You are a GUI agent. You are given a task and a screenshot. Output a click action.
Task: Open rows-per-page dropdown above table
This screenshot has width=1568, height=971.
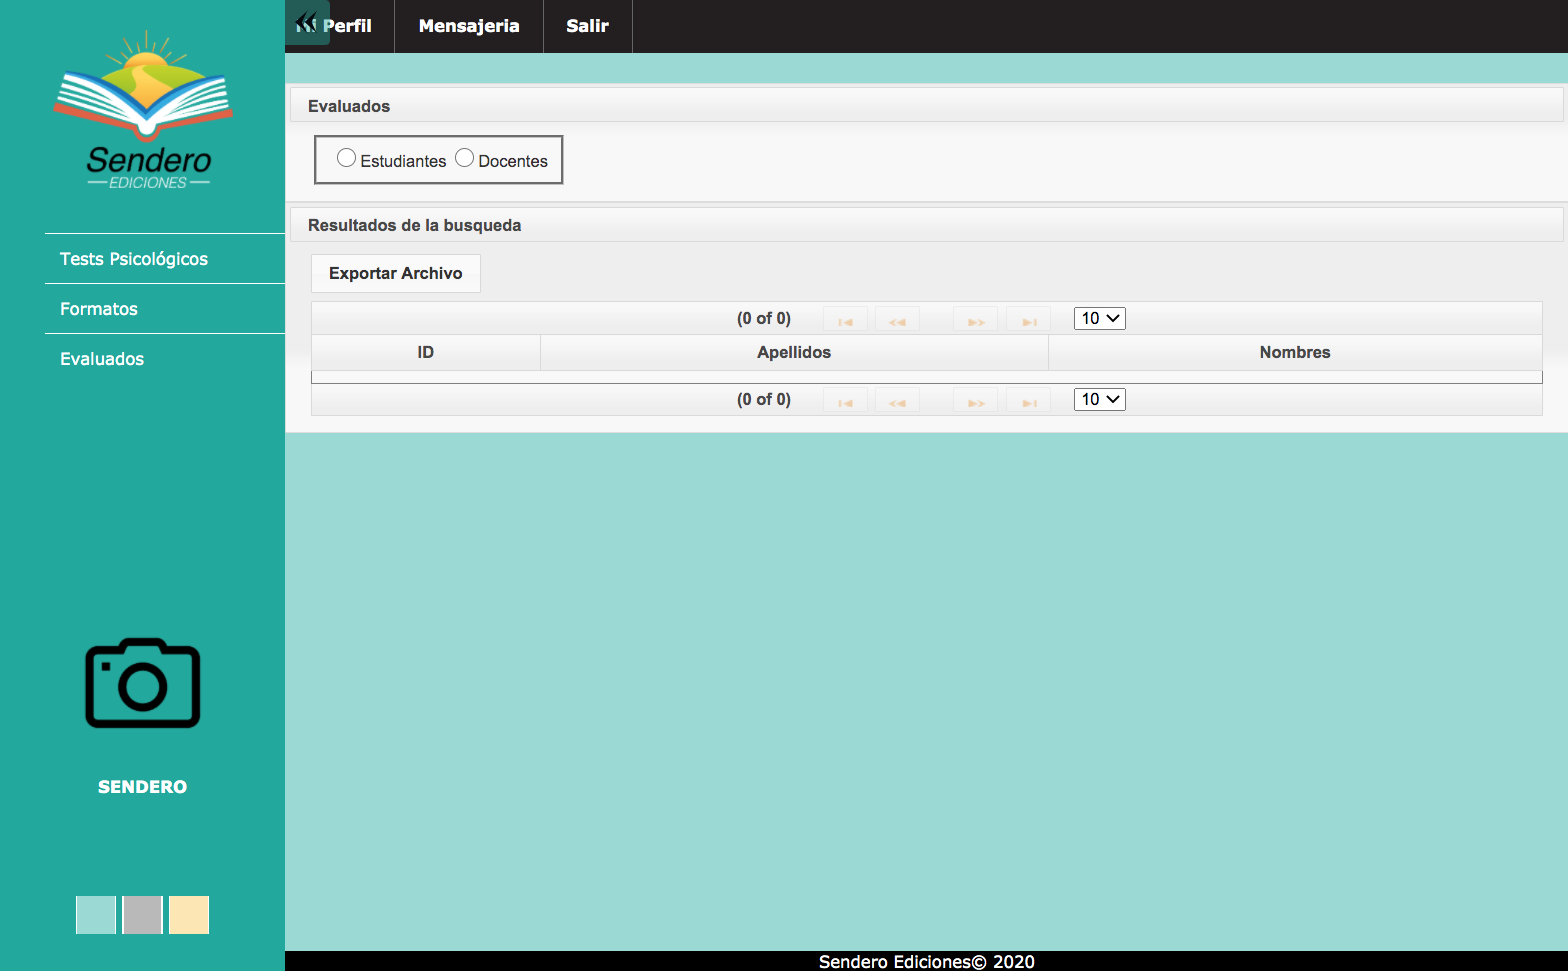(x=1099, y=318)
